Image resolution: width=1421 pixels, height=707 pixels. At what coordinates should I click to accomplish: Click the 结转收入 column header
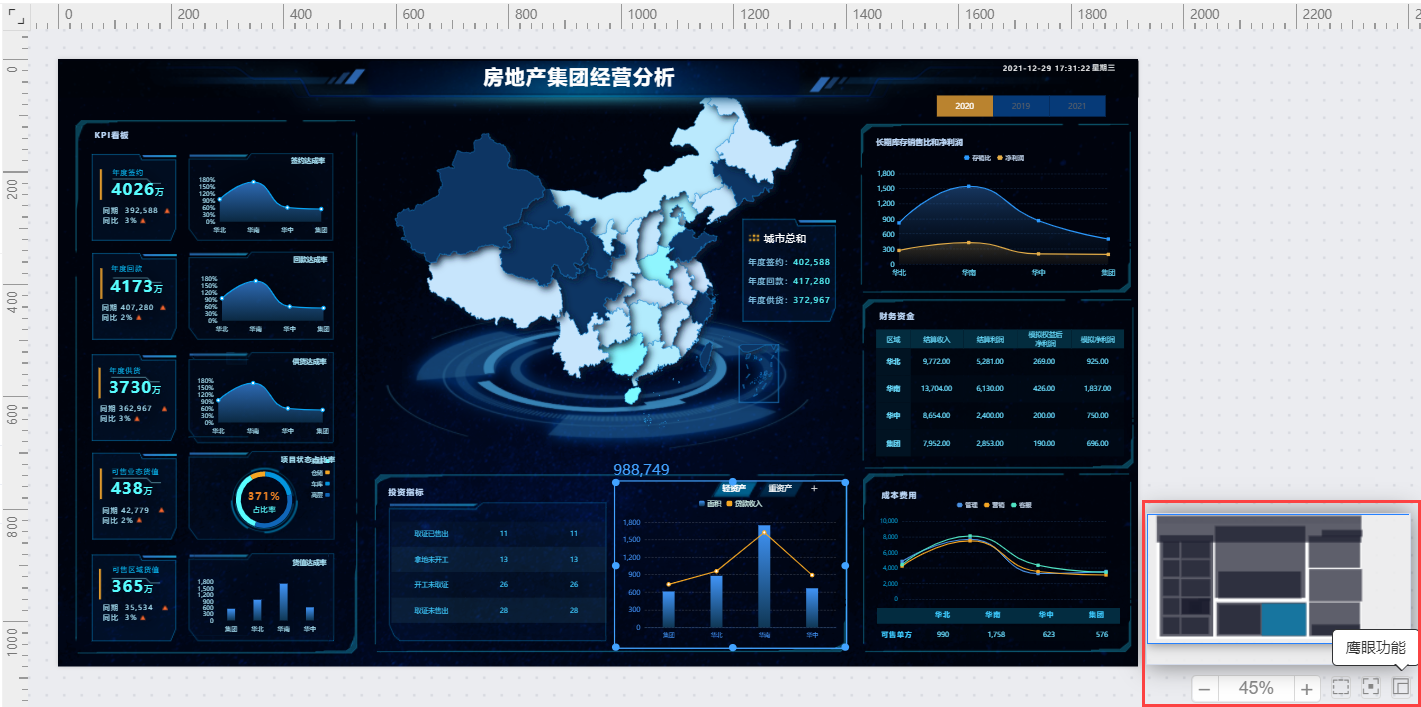pos(936,340)
